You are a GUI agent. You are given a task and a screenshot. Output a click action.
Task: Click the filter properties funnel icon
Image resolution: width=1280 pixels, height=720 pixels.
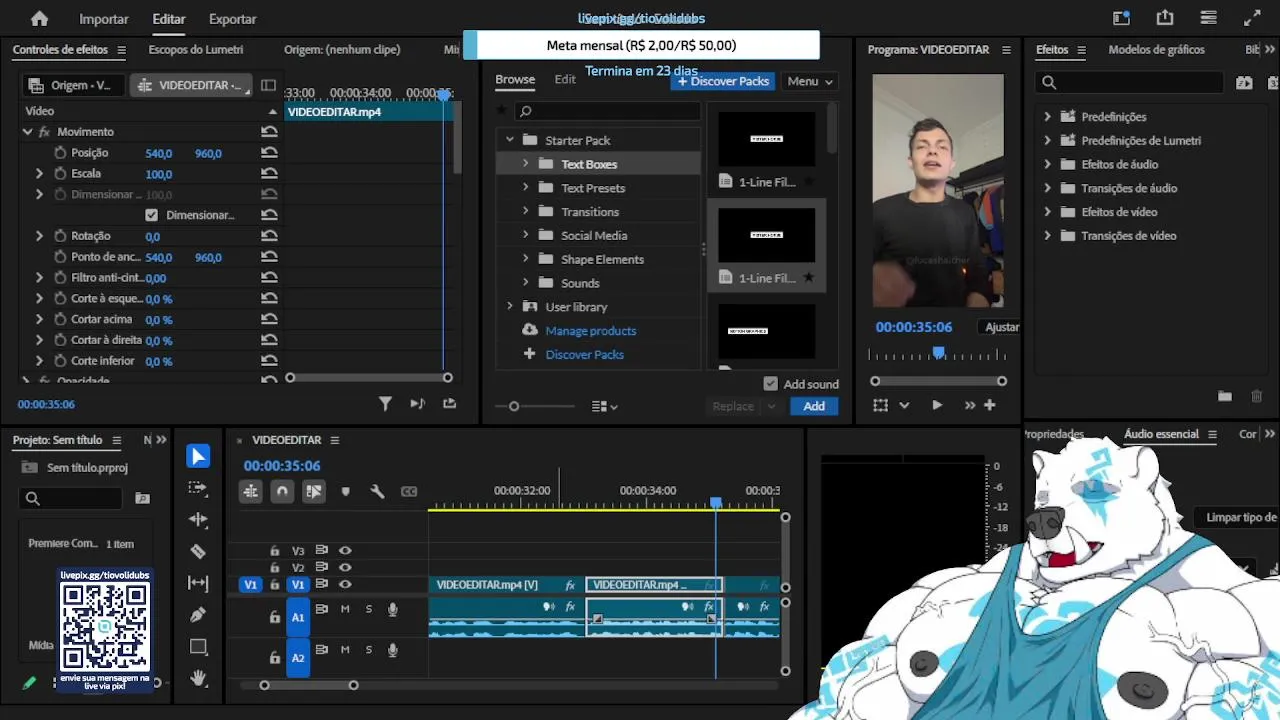(385, 403)
